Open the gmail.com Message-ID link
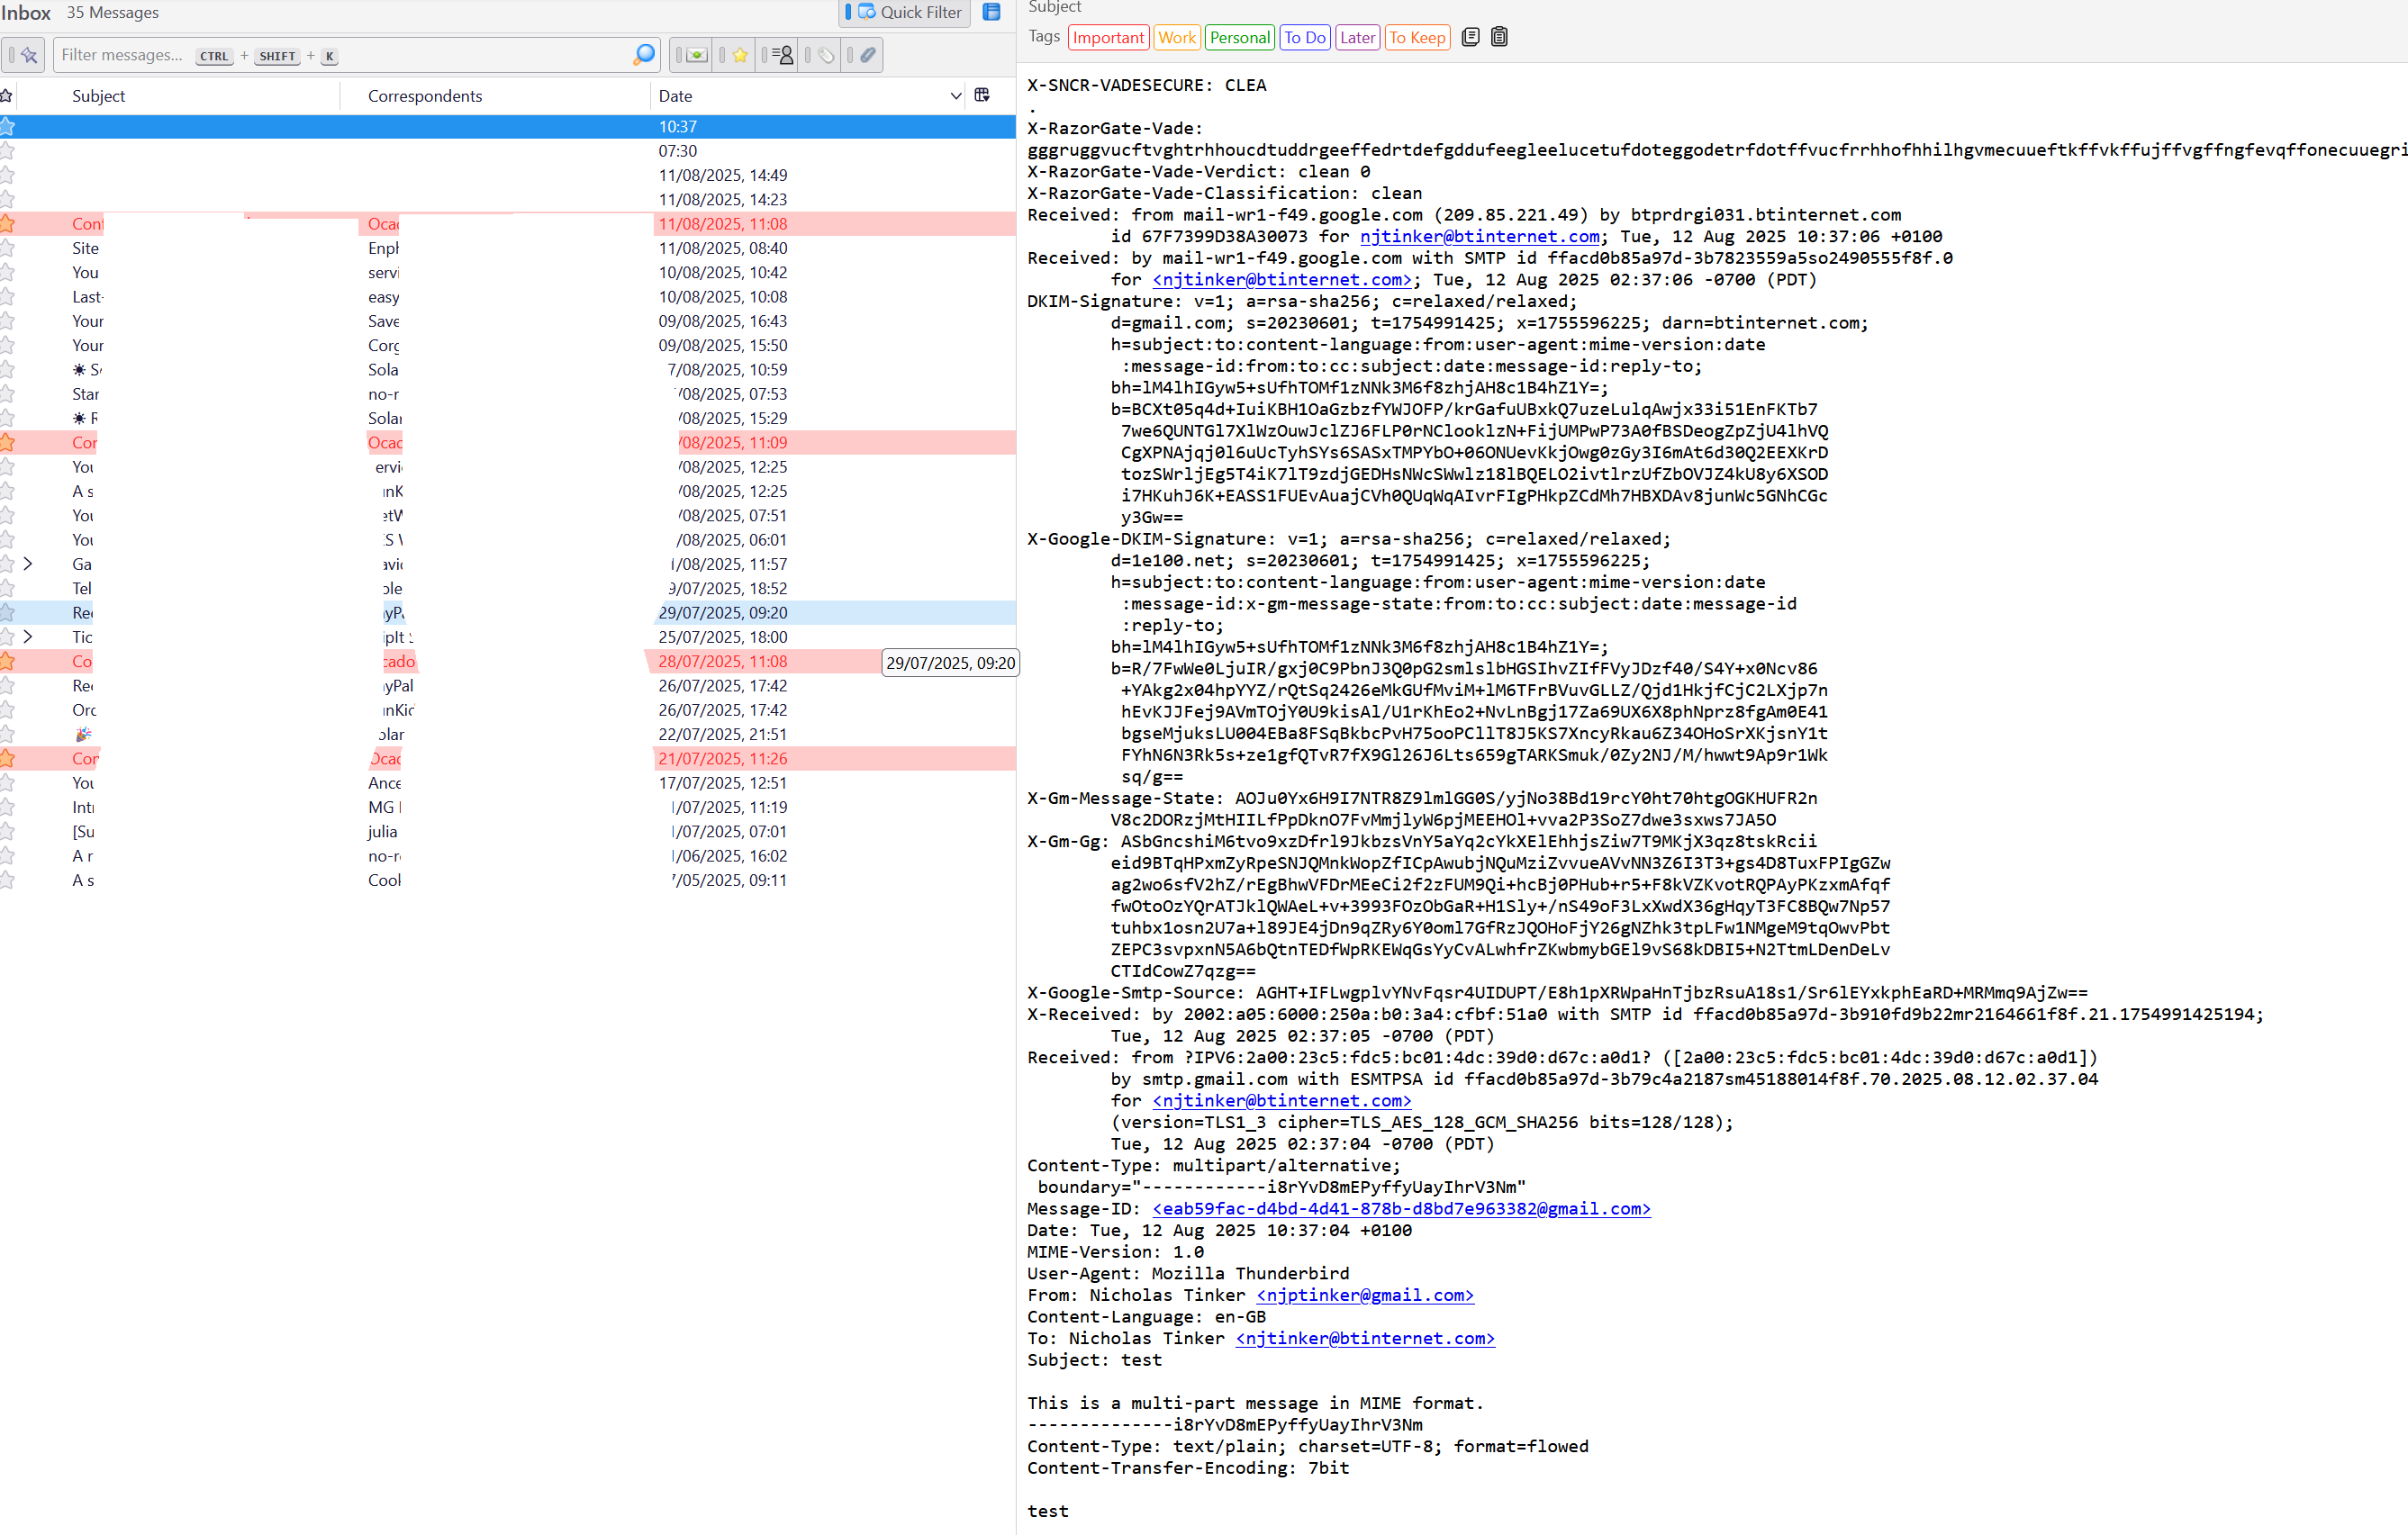Image resolution: width=2408 pixels, height=1535 pixels. (1400, 1208)
